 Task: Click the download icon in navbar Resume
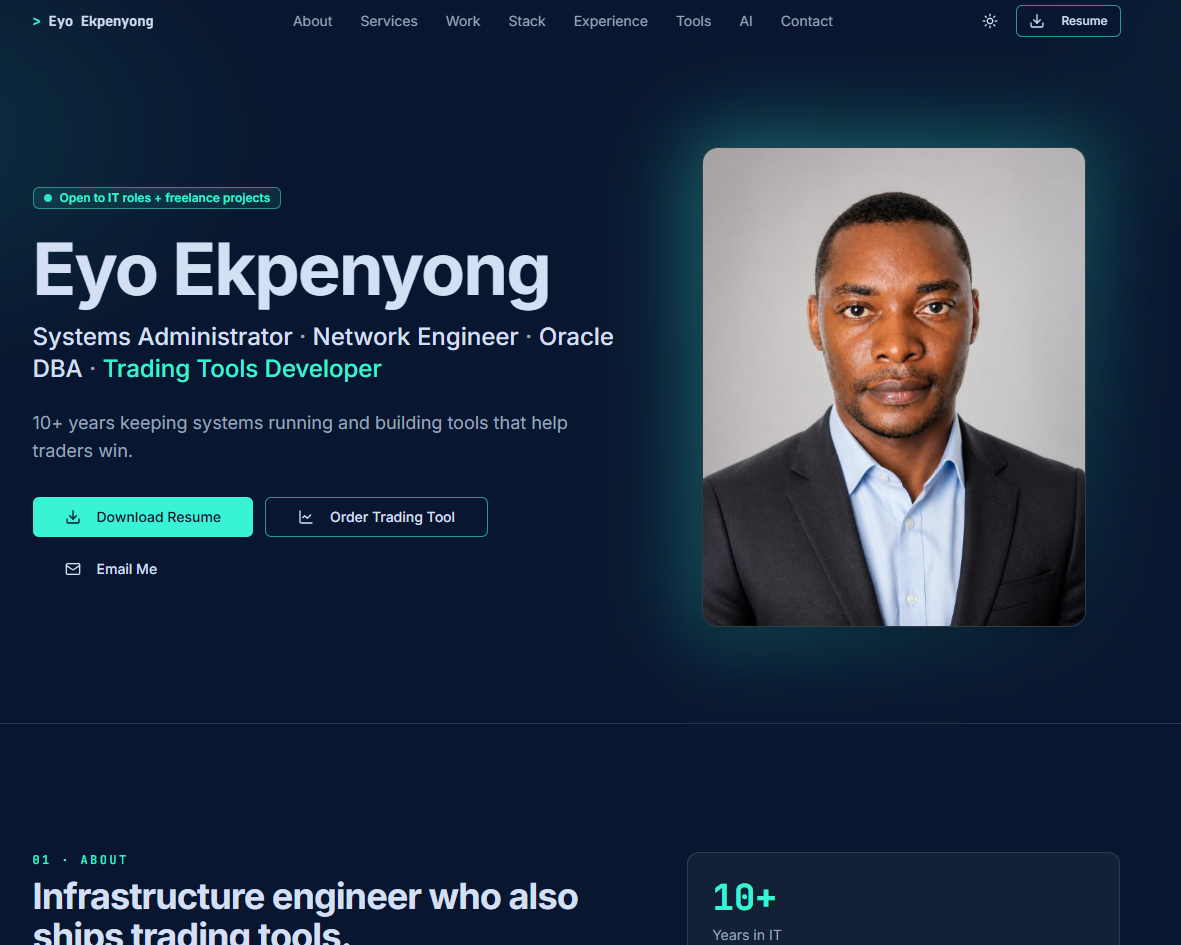pyautogui.click(x=1037, y=21)
